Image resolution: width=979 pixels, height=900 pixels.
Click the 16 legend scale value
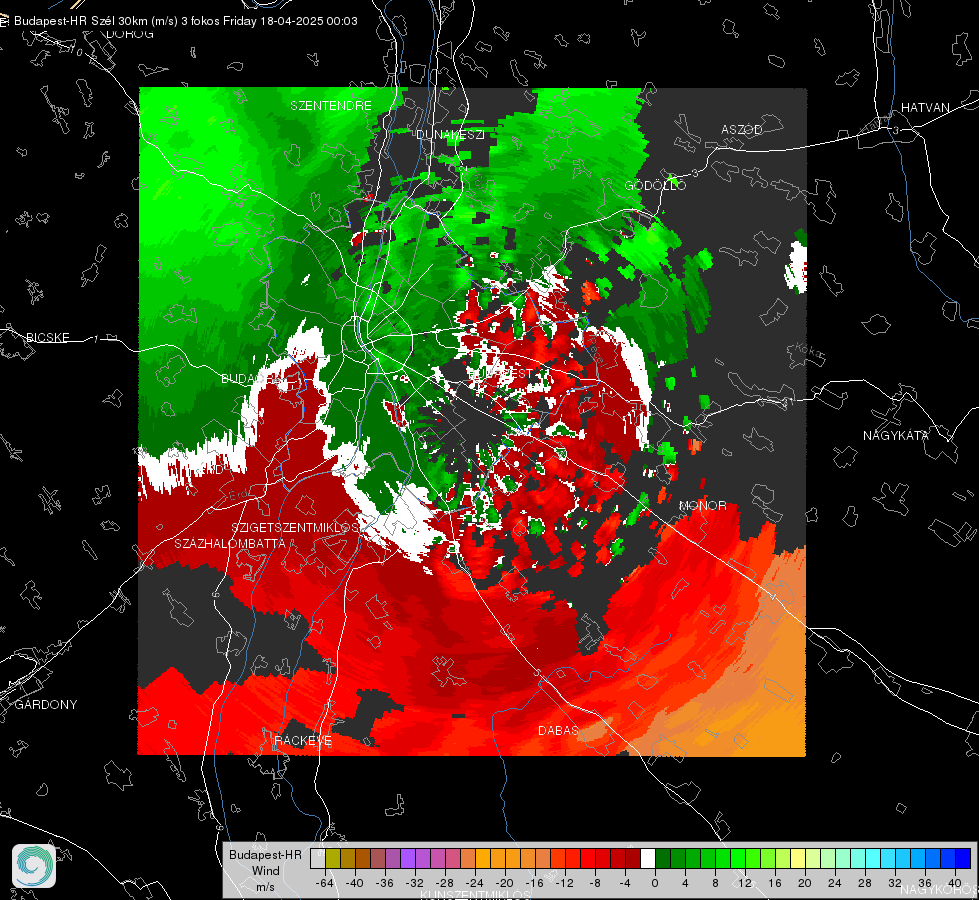pos(774,883)
